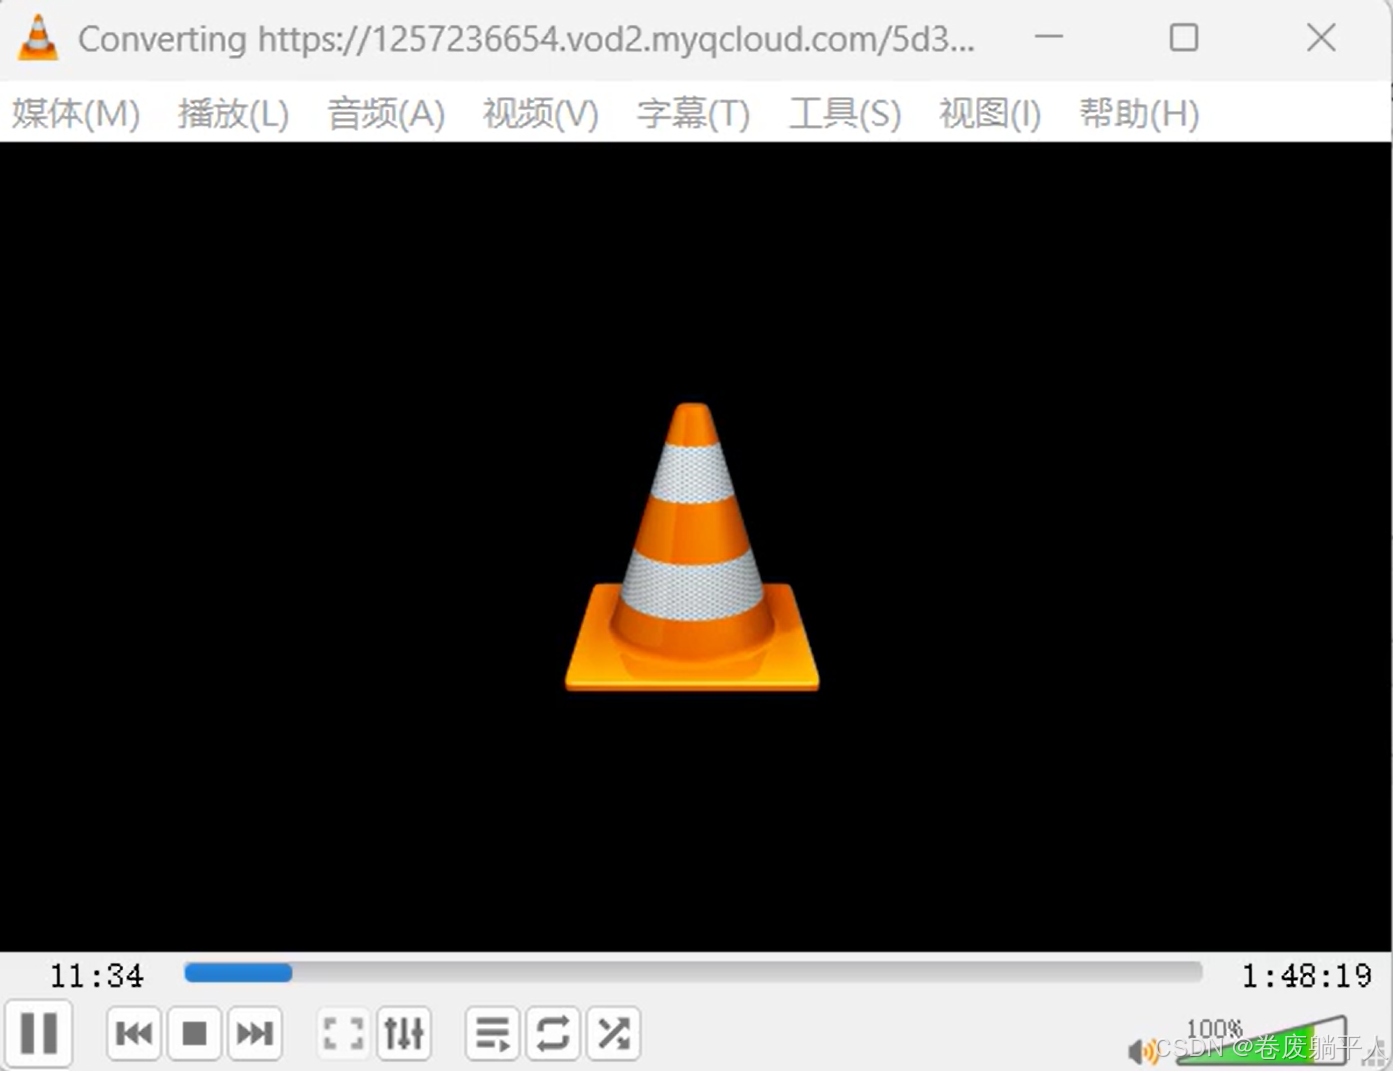
Task: Toggle total time display 1:48:19
Action: tap(1306, 975)
